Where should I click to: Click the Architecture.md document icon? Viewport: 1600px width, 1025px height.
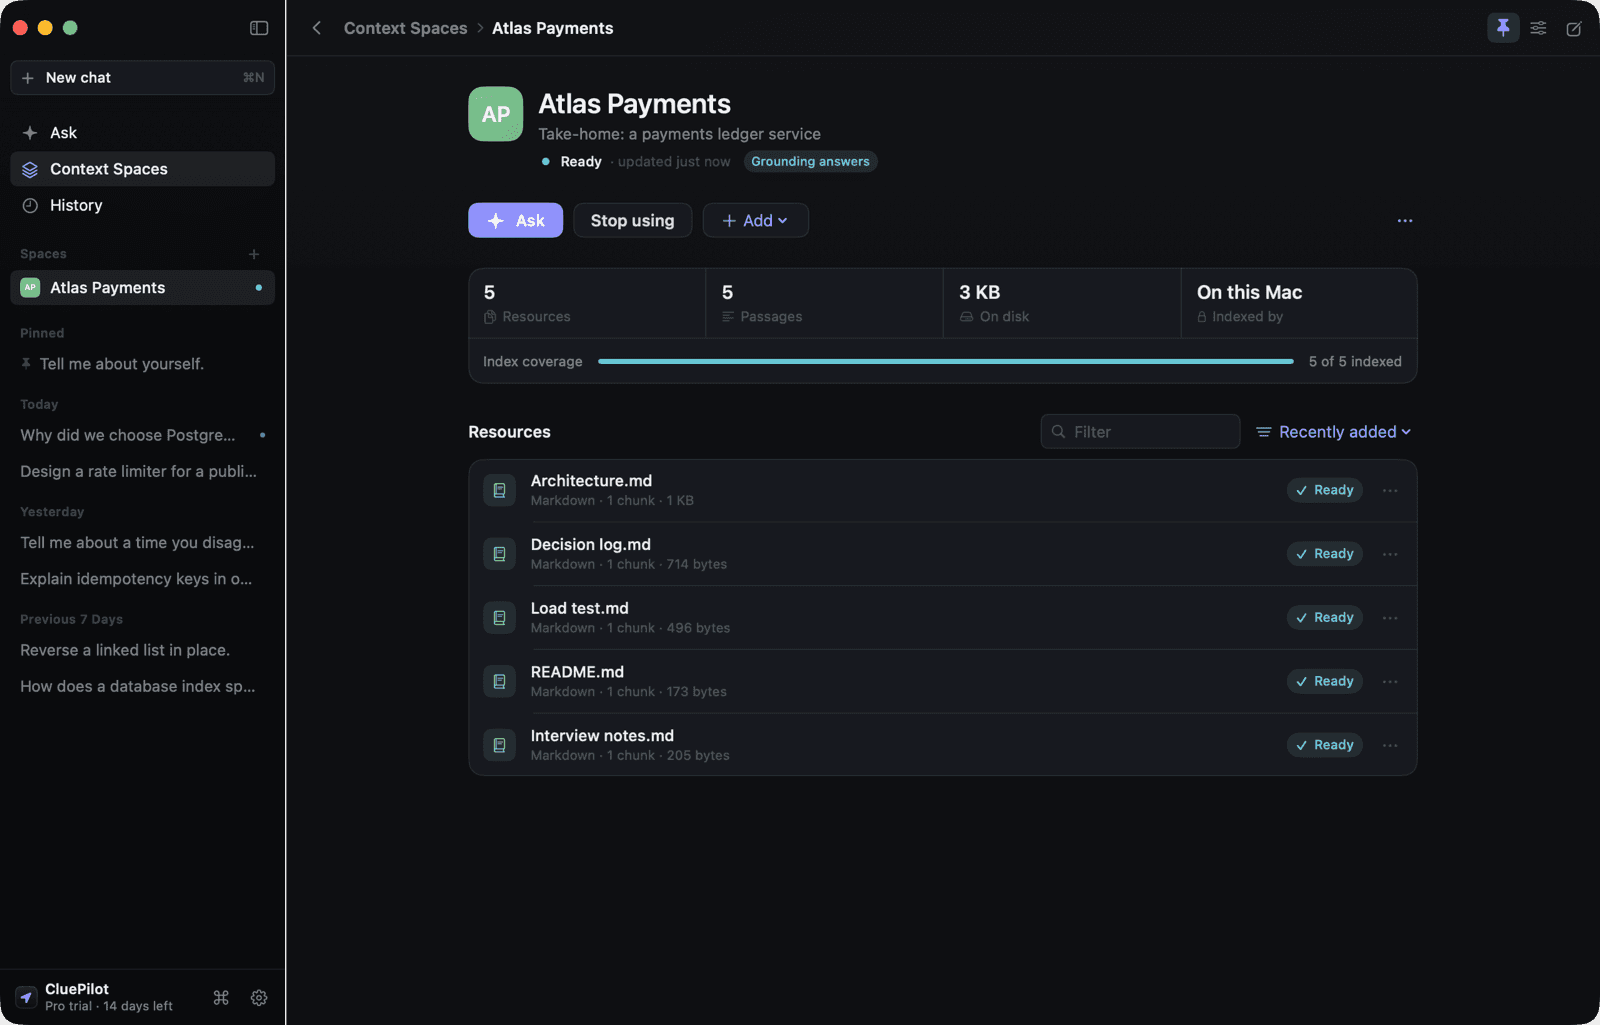[499, 491]
